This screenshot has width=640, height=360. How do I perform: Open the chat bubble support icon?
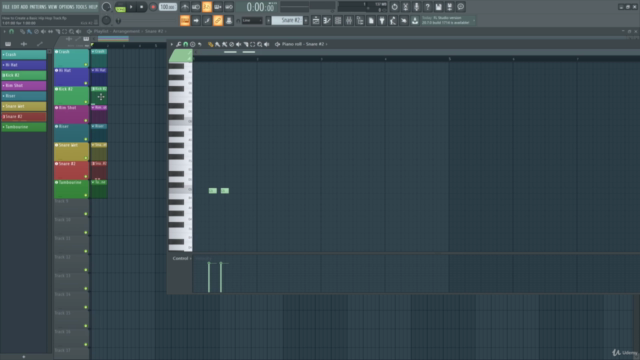point(460,7)
